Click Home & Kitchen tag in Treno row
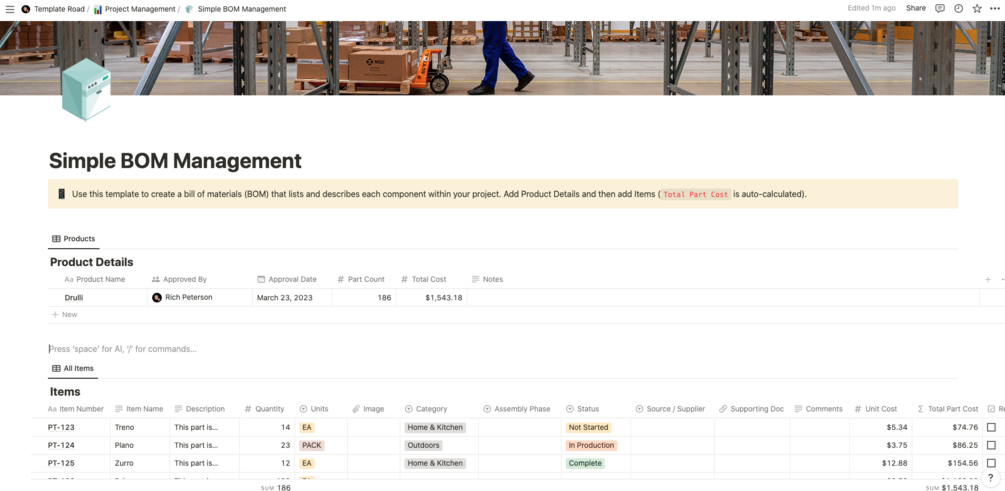This screenshot has width=1005, height=491. coord(435,427)
